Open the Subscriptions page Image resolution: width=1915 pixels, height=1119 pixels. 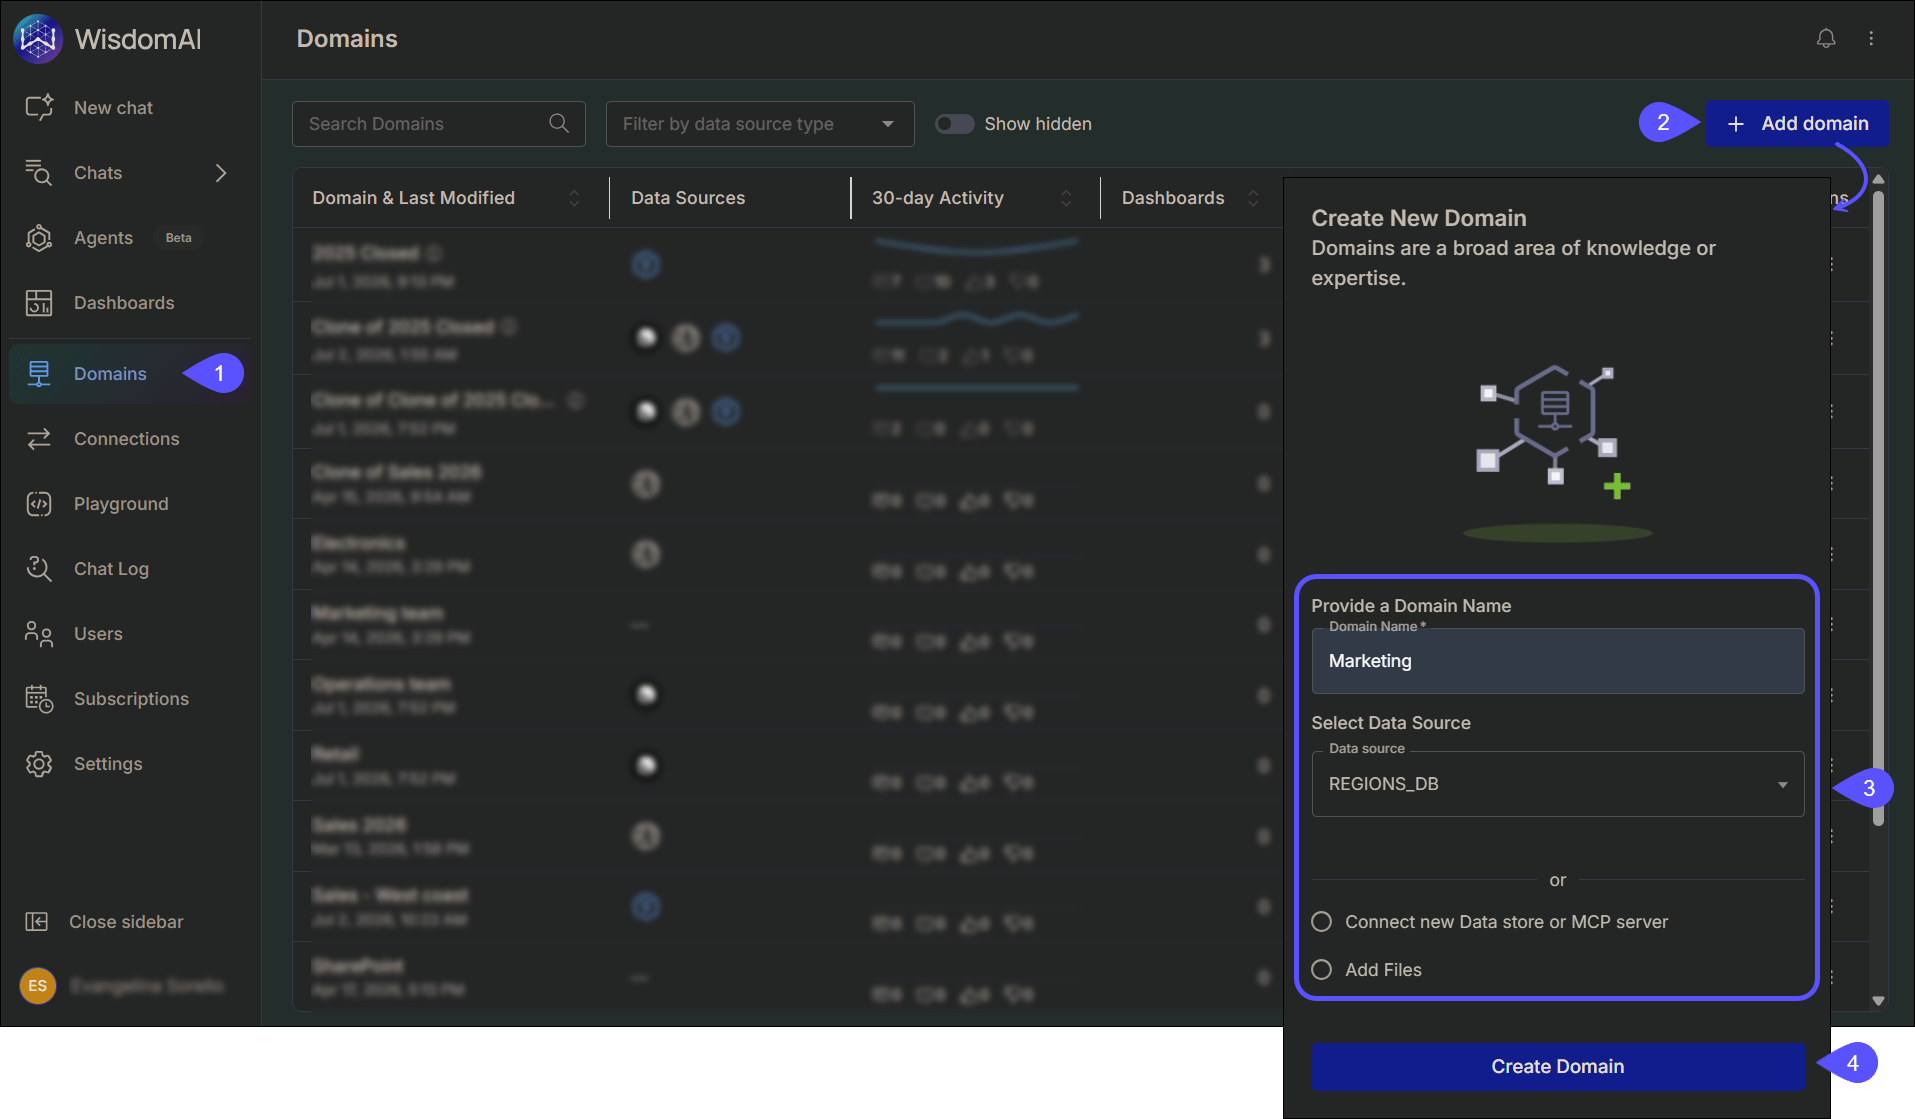pyautogui.click(x=131, y=698)
